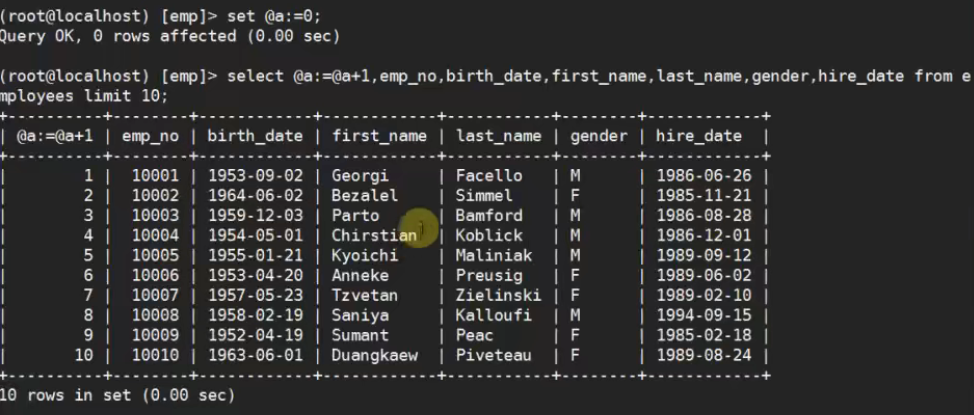The height and width of the screenshot is (415, 974).
Task: Click last name 'Facello'
Action: pos(489,176)
